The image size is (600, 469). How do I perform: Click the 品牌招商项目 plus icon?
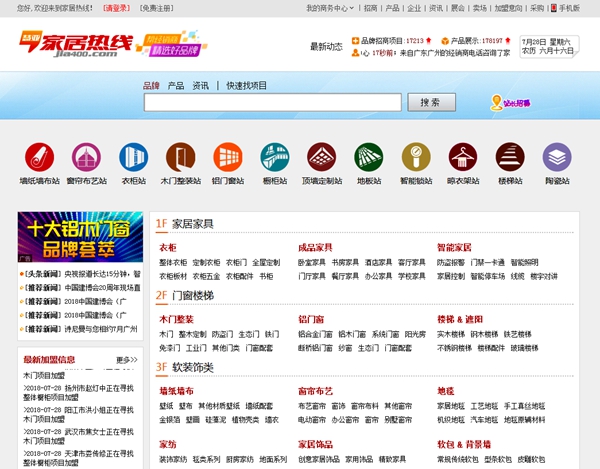click(355, 41)
